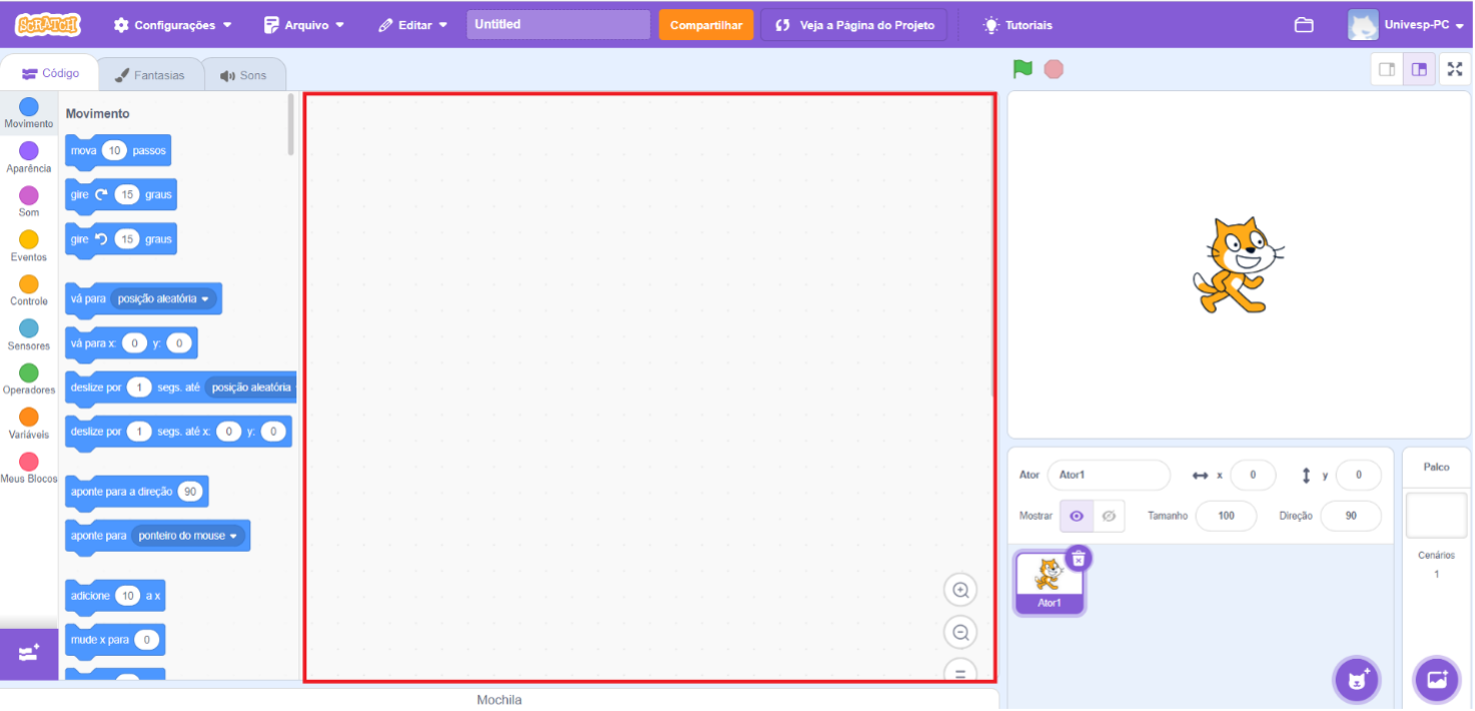Open the Eventos block category
Viewport: 1475px width, 711px height.
29,247
